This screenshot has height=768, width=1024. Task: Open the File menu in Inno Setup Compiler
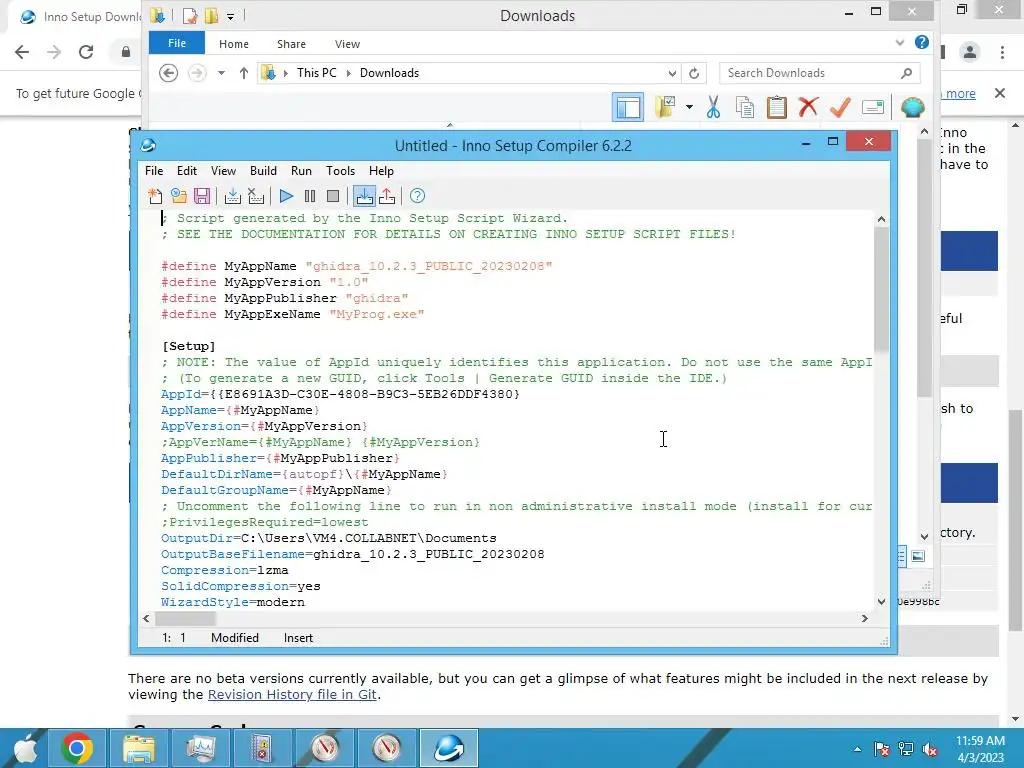[154, 171]
